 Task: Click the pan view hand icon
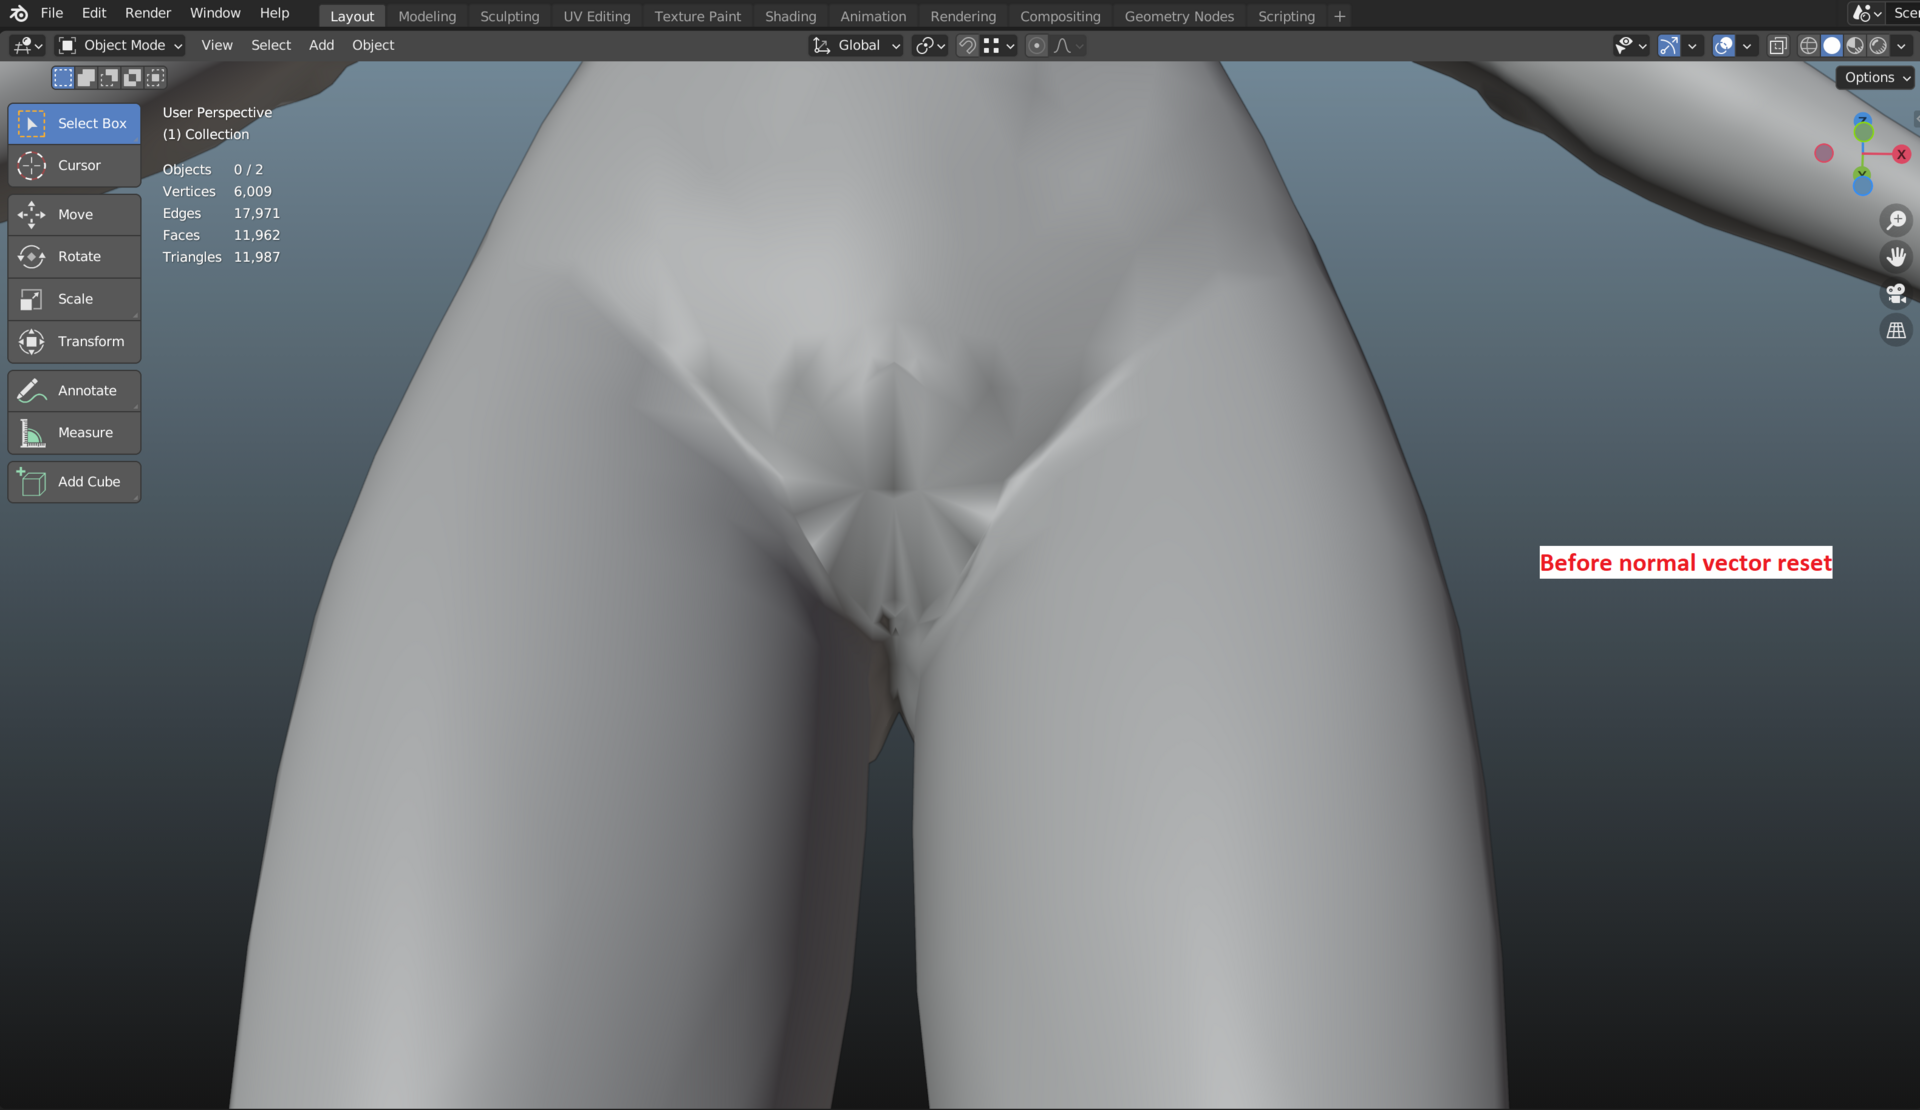[x=1896, y=257]
